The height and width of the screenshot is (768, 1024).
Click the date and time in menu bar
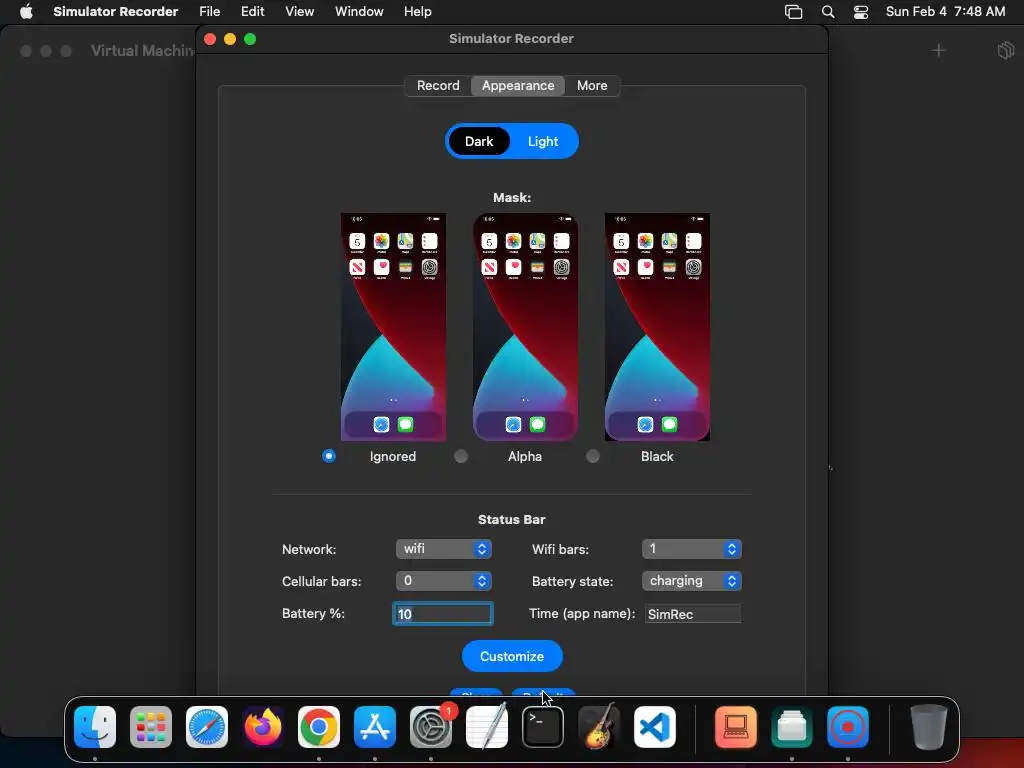(945, 11)
